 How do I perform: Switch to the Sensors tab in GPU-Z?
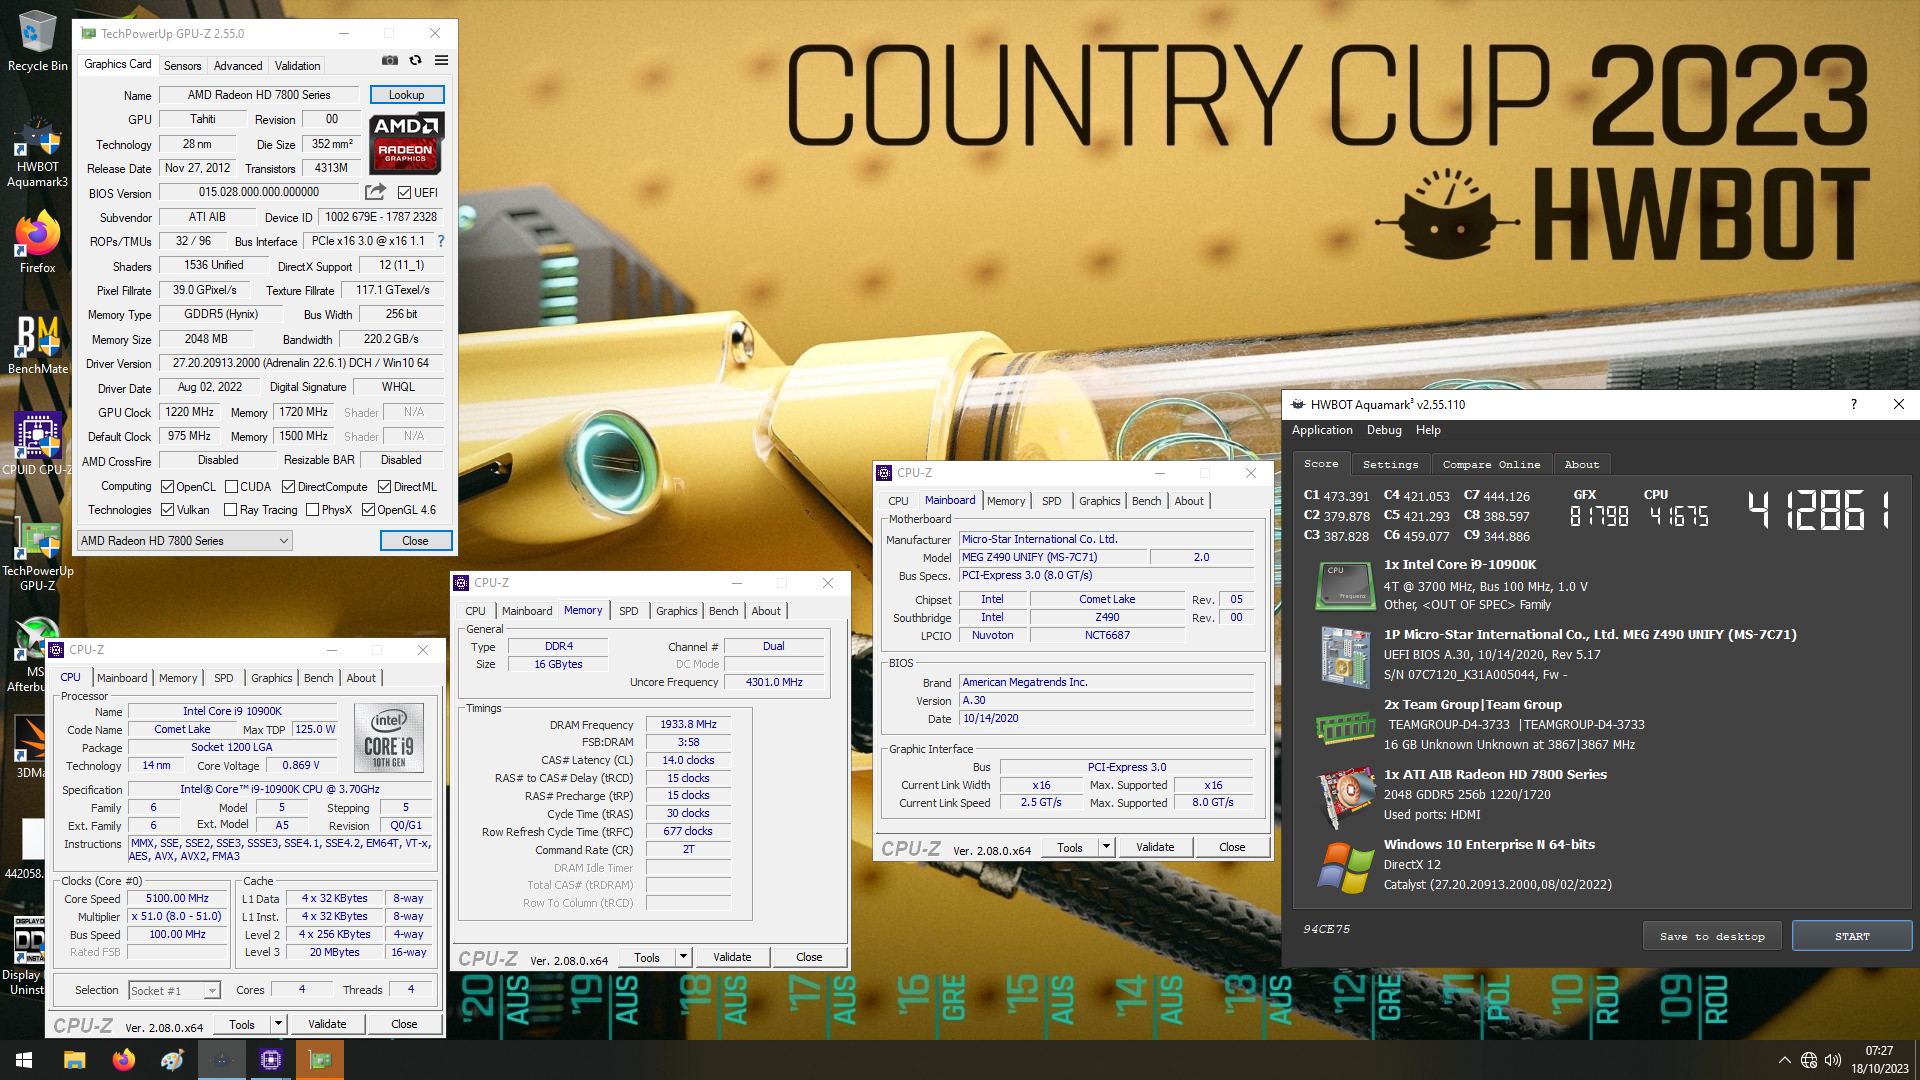coord(182,66)
